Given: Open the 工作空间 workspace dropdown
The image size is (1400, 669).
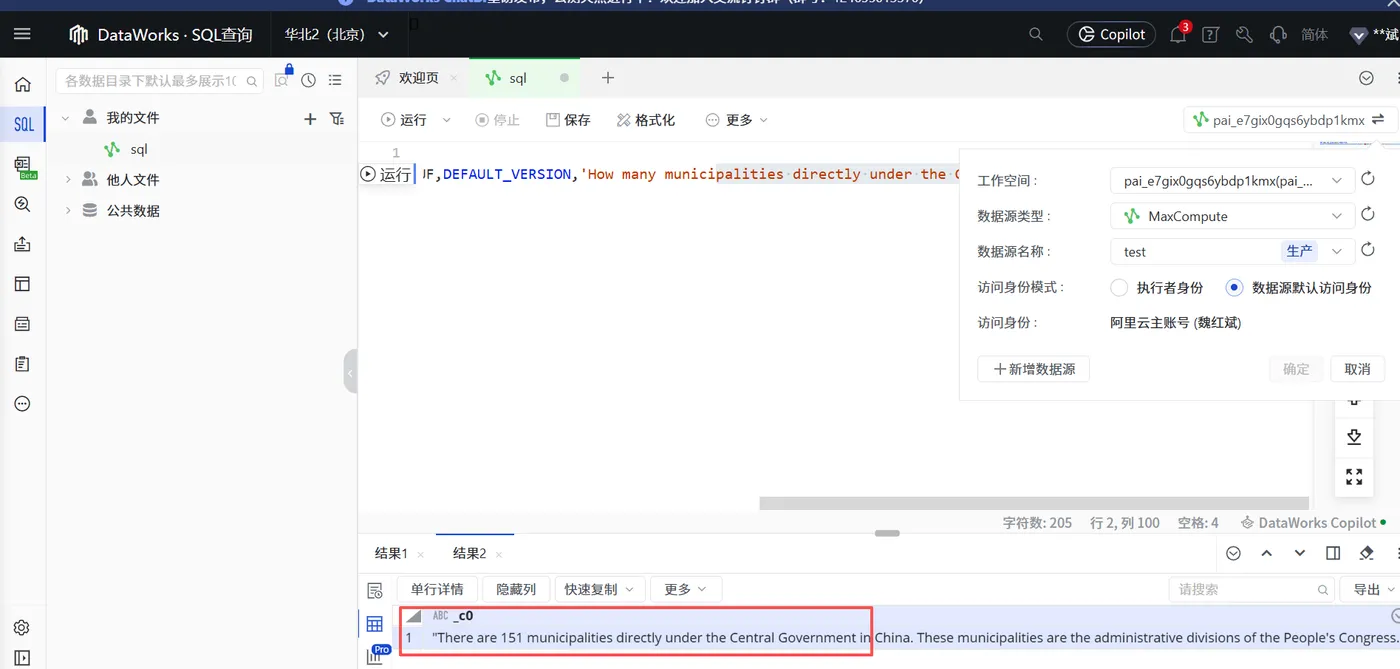Looking at the screenshot, I should click(1232, 181).
